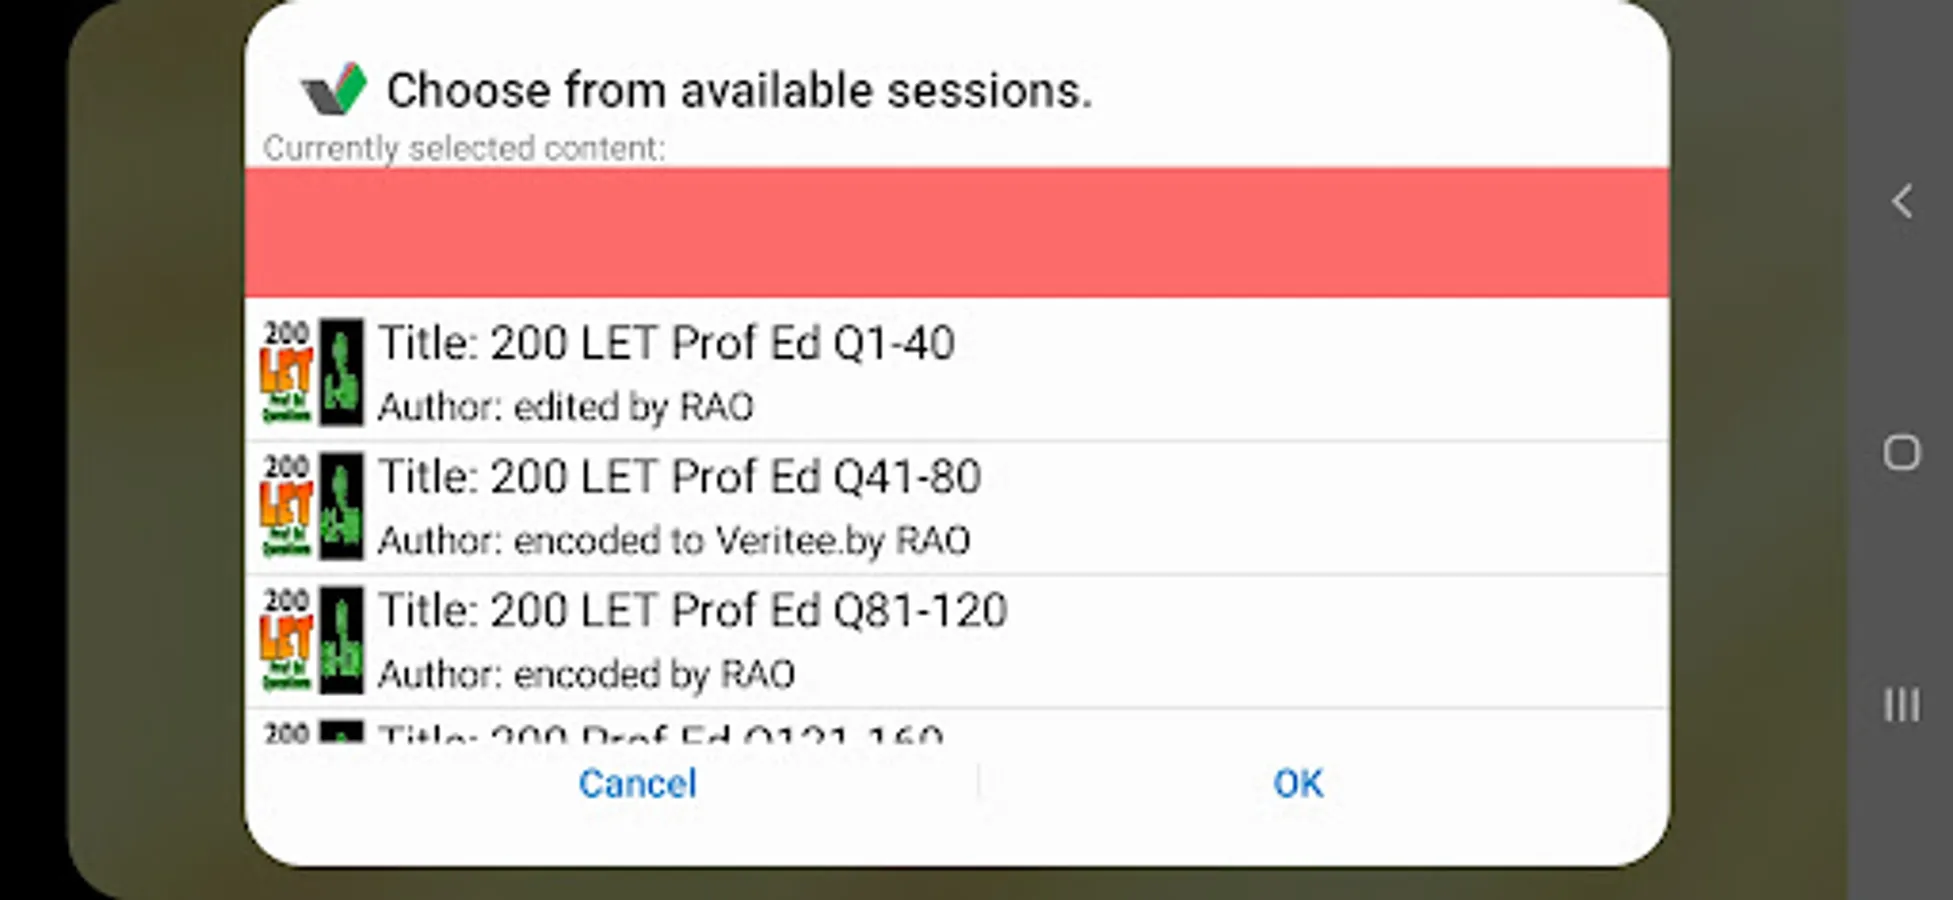
Task: Click the 200 LET icon for Q1-40
Action: tap(286, 372)
